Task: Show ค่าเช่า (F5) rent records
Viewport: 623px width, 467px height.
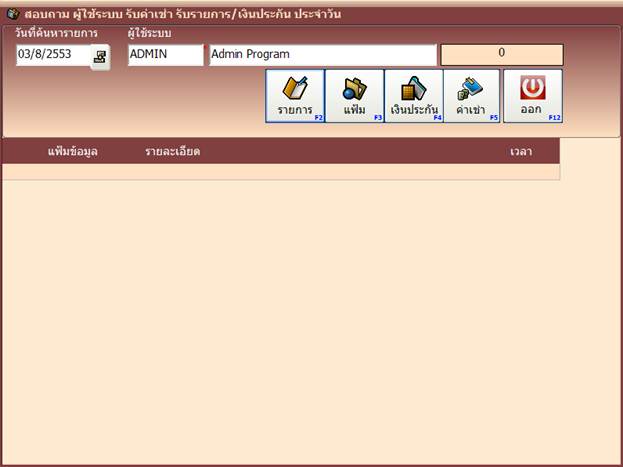Action: point(471,96)
